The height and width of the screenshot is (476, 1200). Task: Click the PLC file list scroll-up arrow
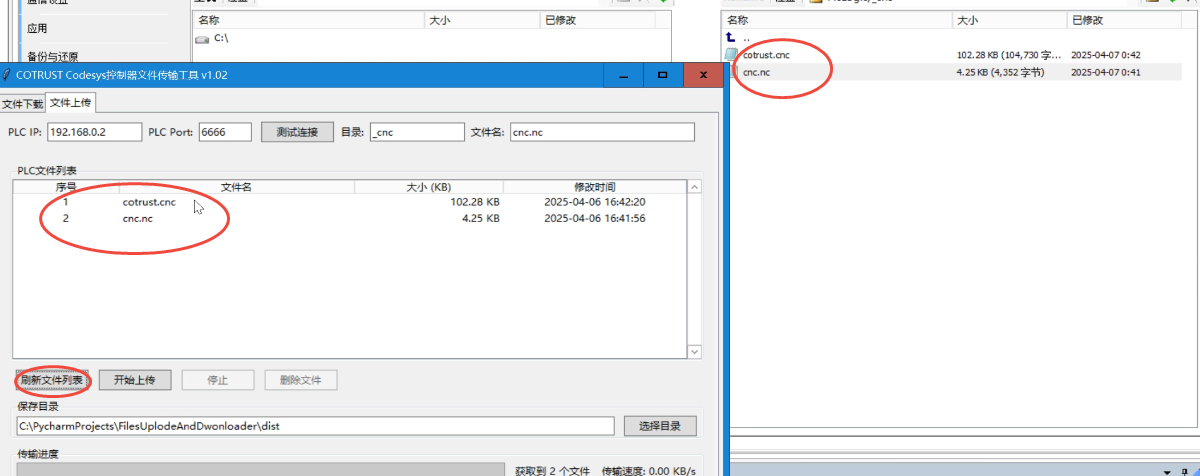695,188
